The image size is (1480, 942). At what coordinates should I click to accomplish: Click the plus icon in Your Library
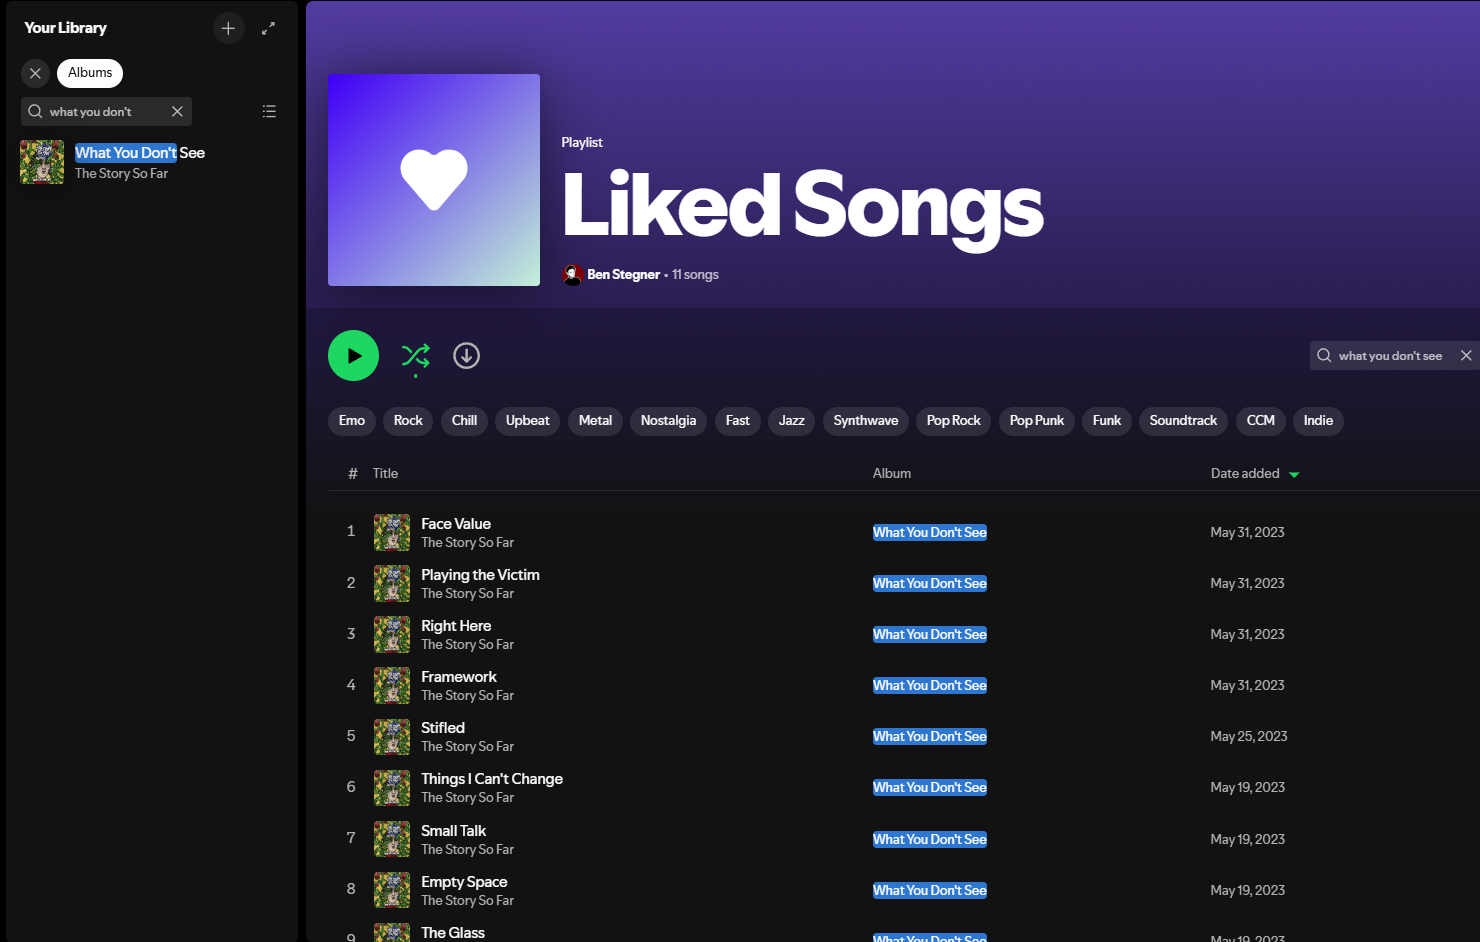pos(228,28)
